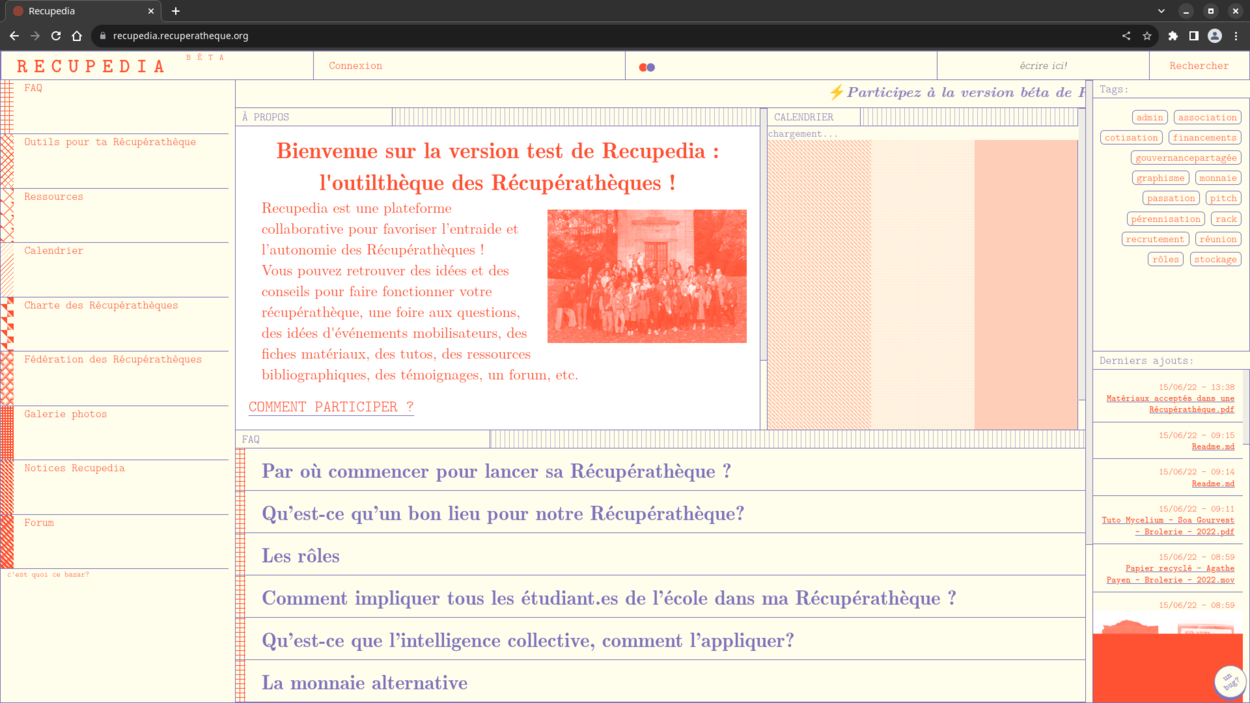Click the bug report bubble icon
The width and height of the screenshot is (1250, 703).
[x=1228, y=681]
